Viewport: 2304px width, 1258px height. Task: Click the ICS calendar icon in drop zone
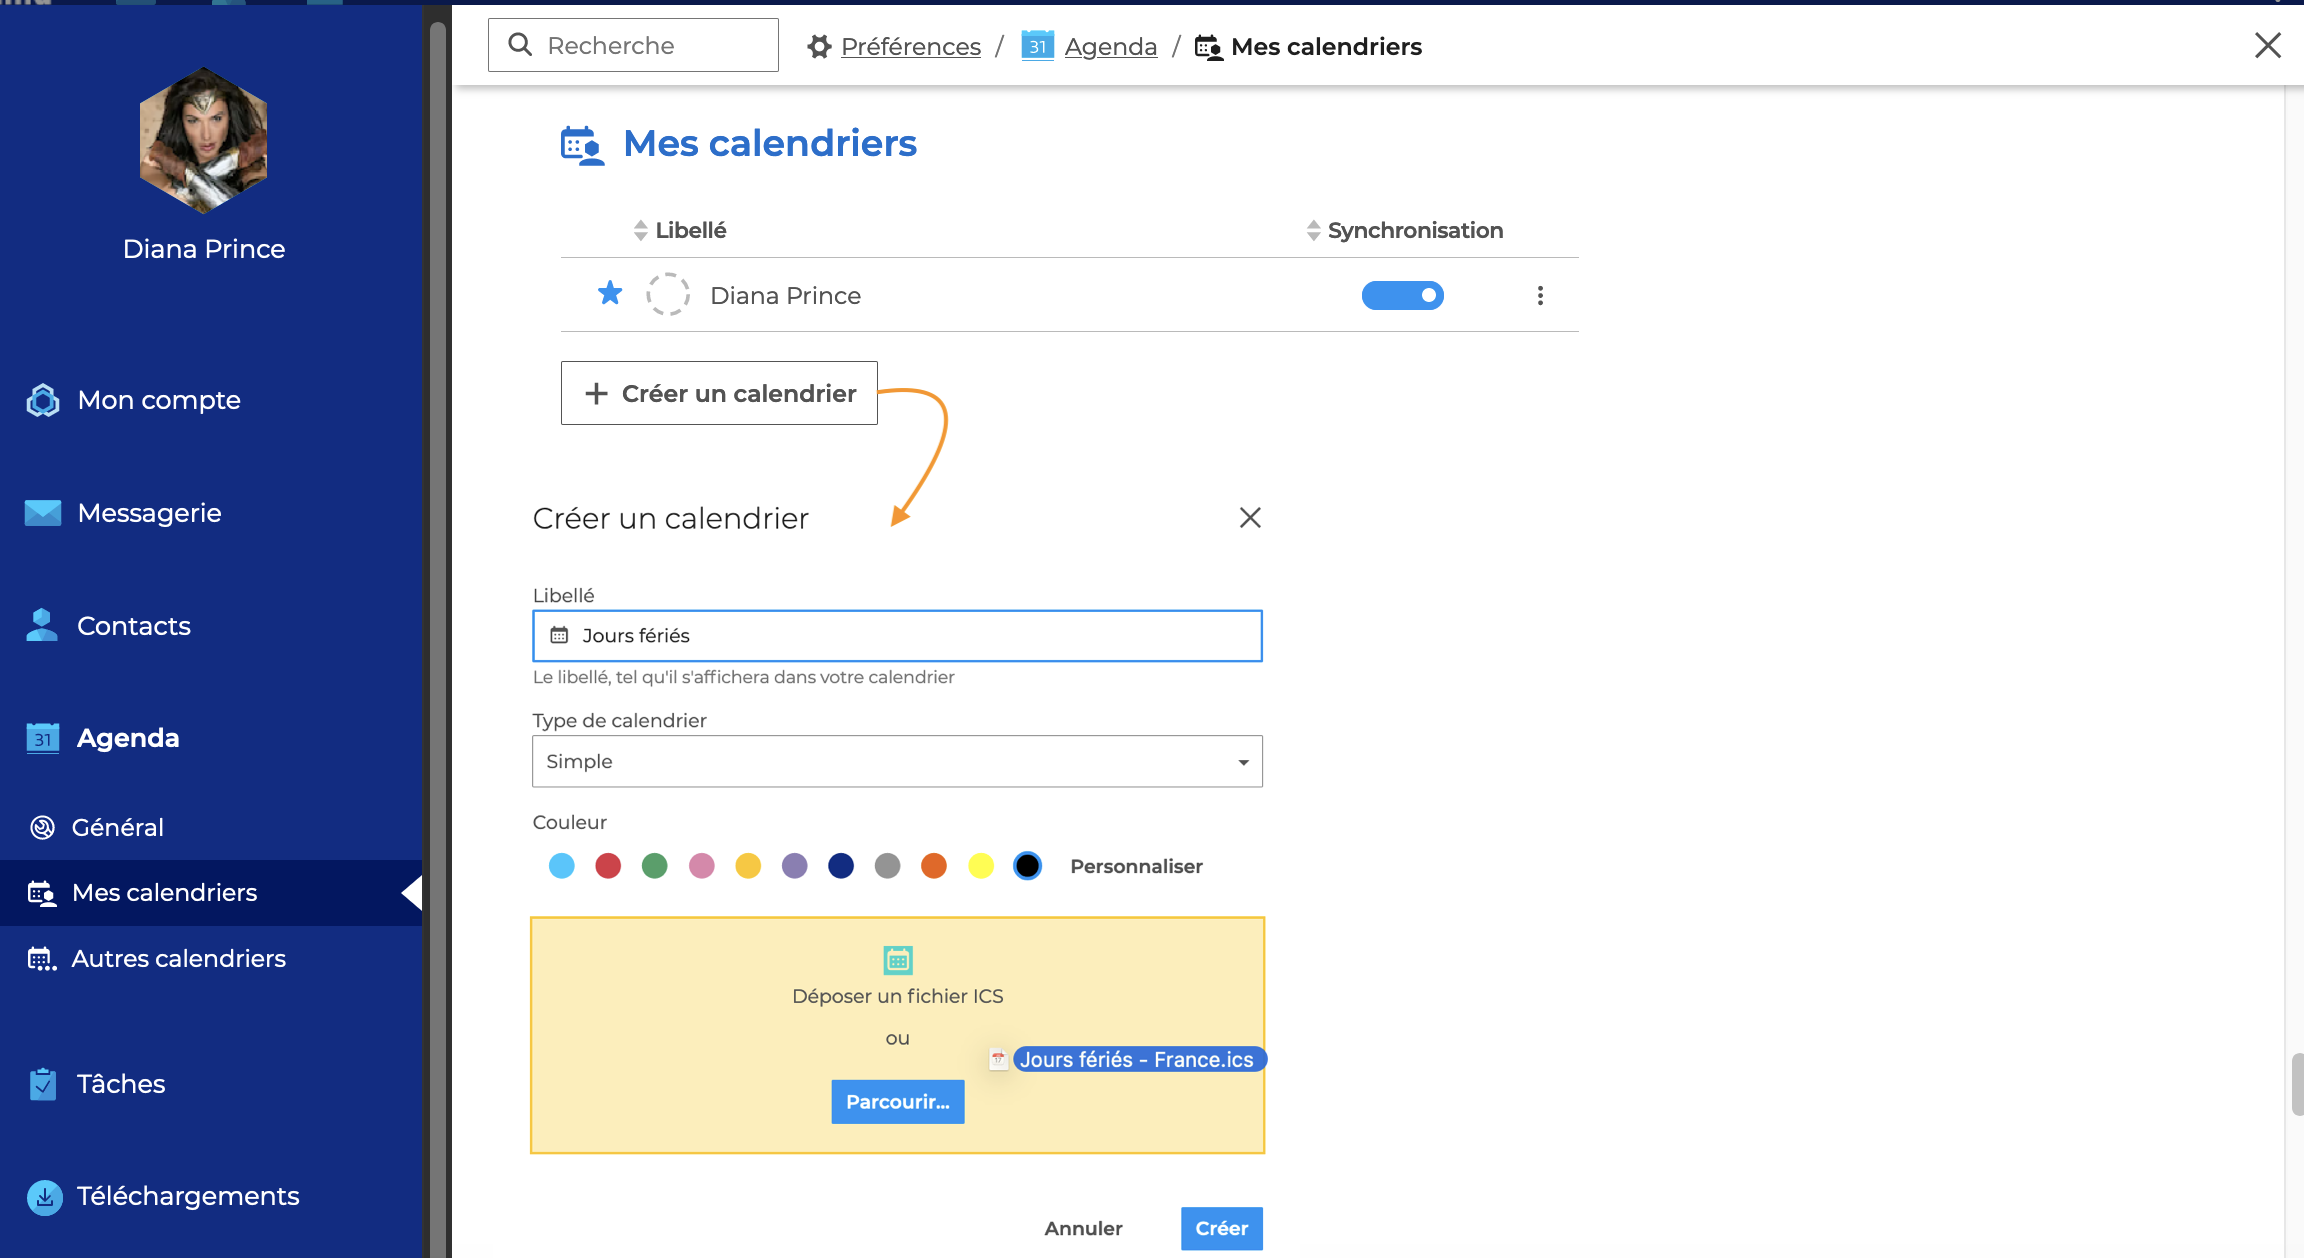pos(898,960)
